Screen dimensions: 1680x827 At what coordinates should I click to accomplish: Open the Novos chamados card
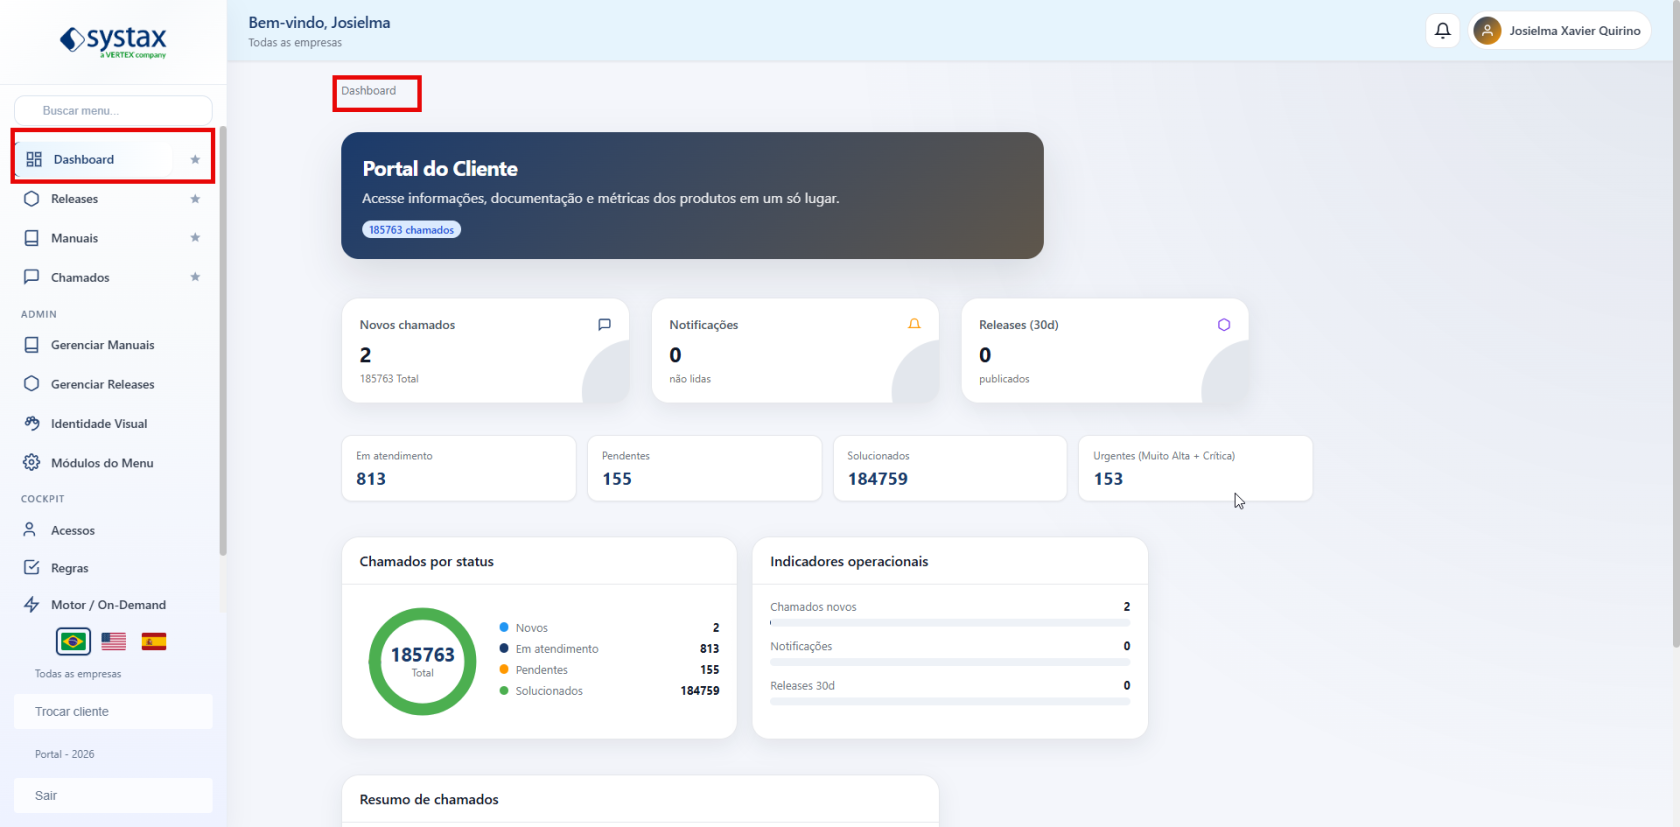point(486,351)
